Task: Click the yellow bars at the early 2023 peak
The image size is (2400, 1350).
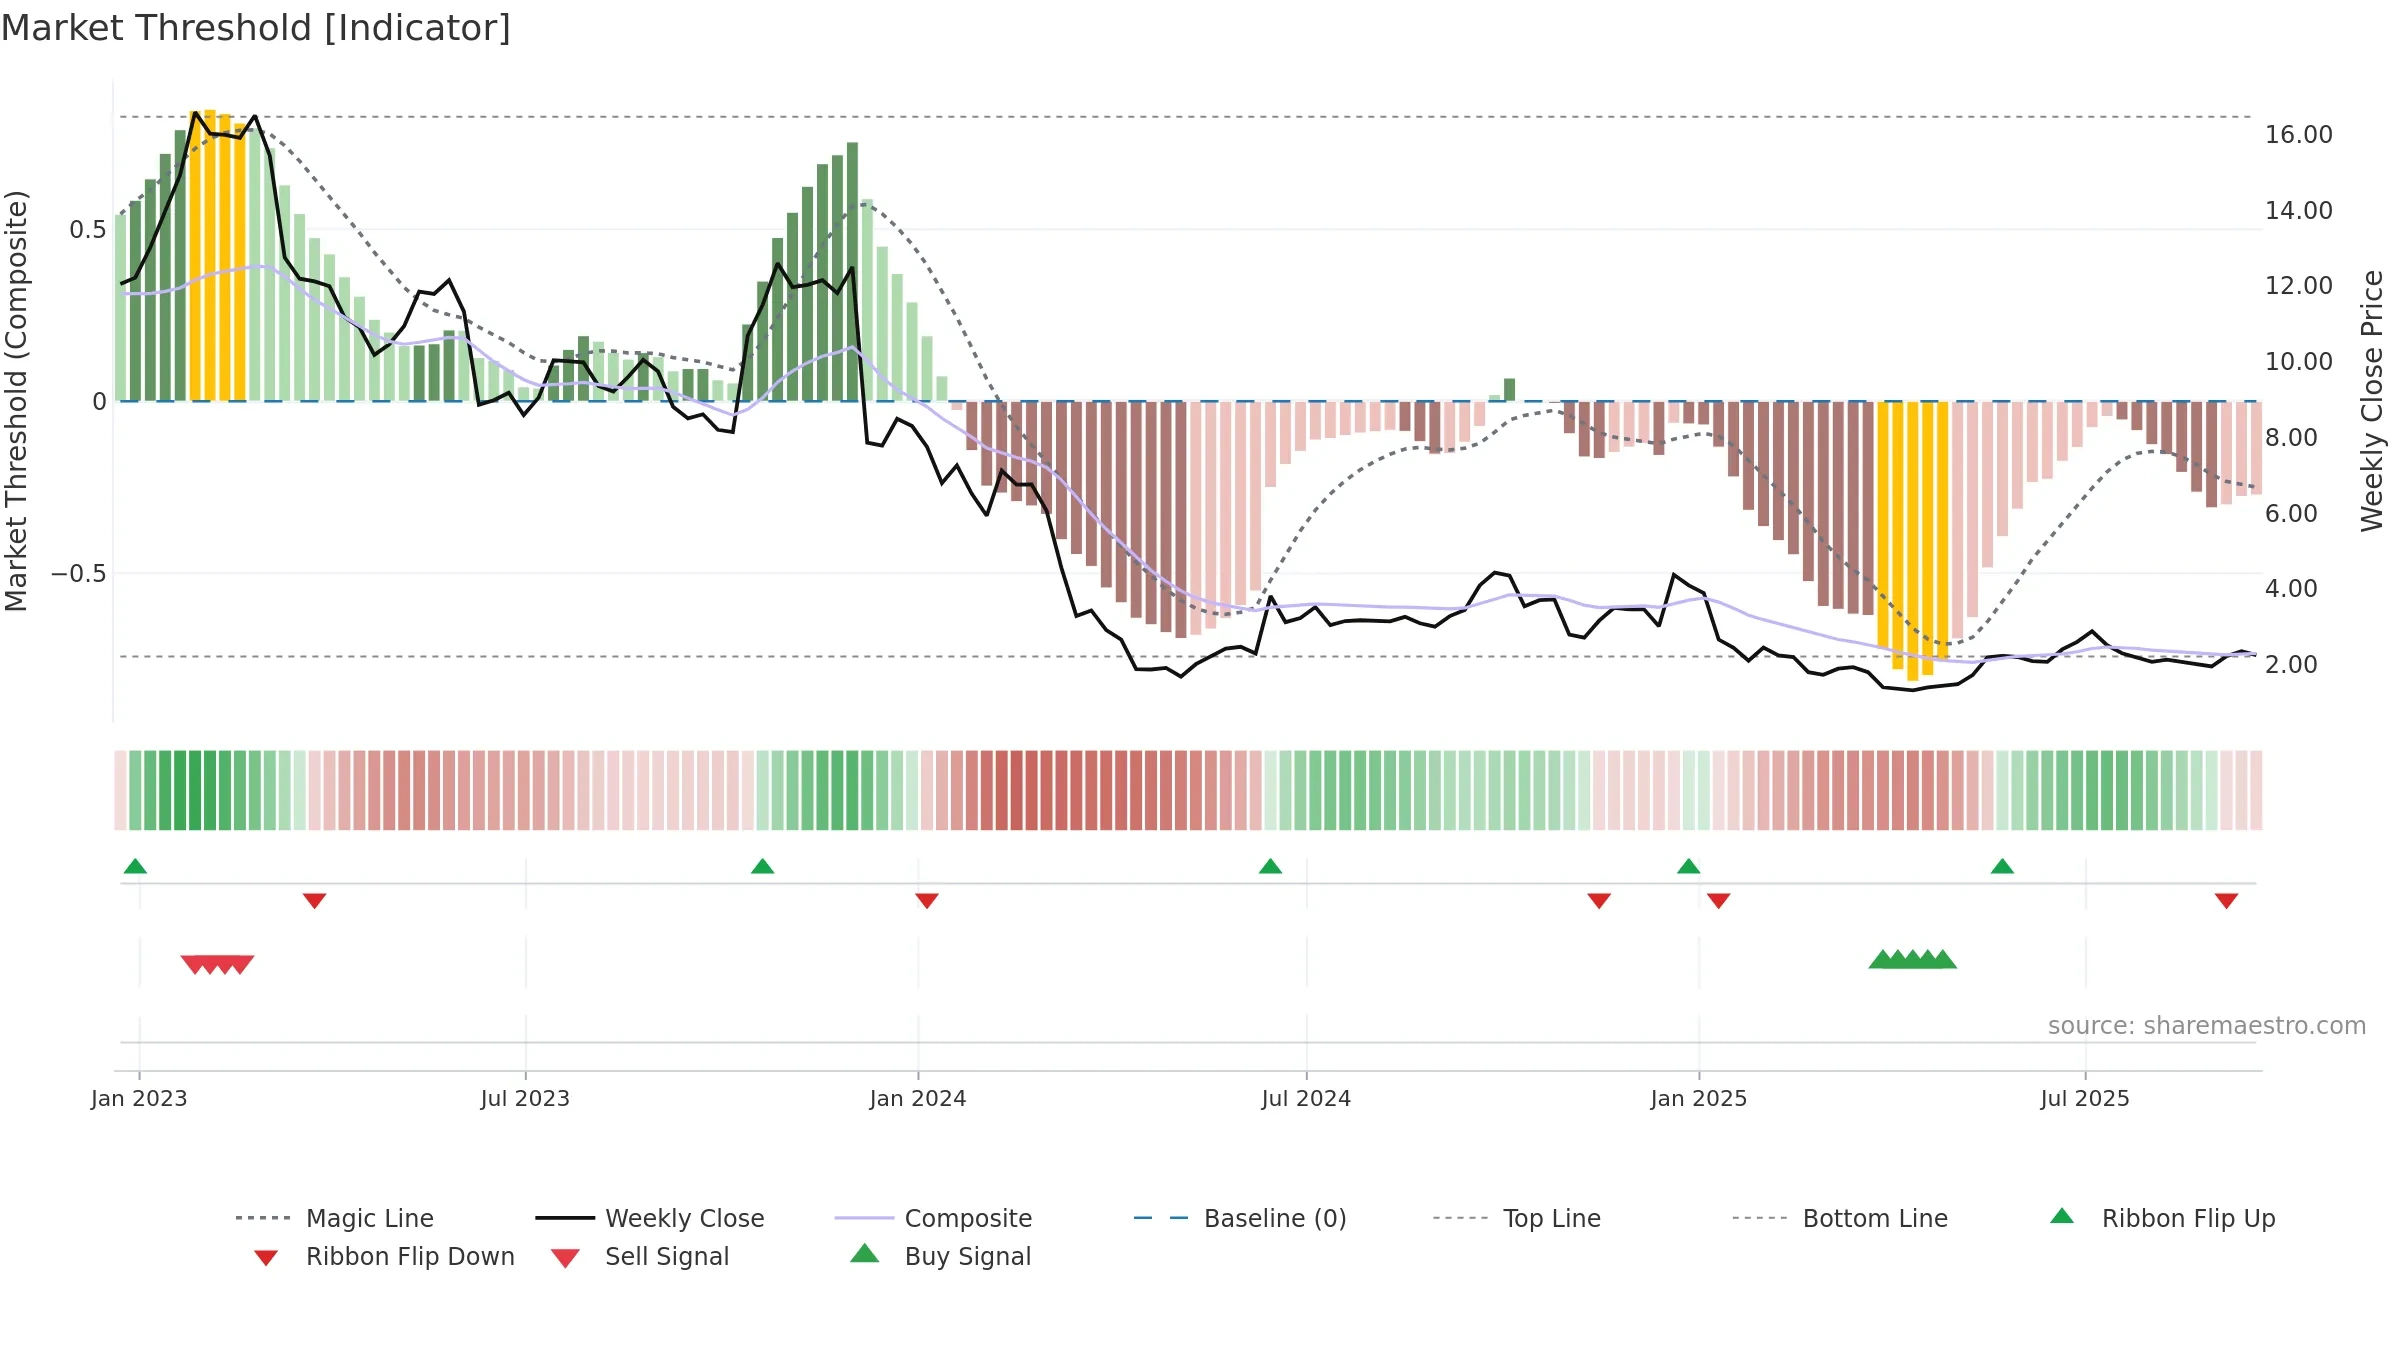Action: click(217, 256)
